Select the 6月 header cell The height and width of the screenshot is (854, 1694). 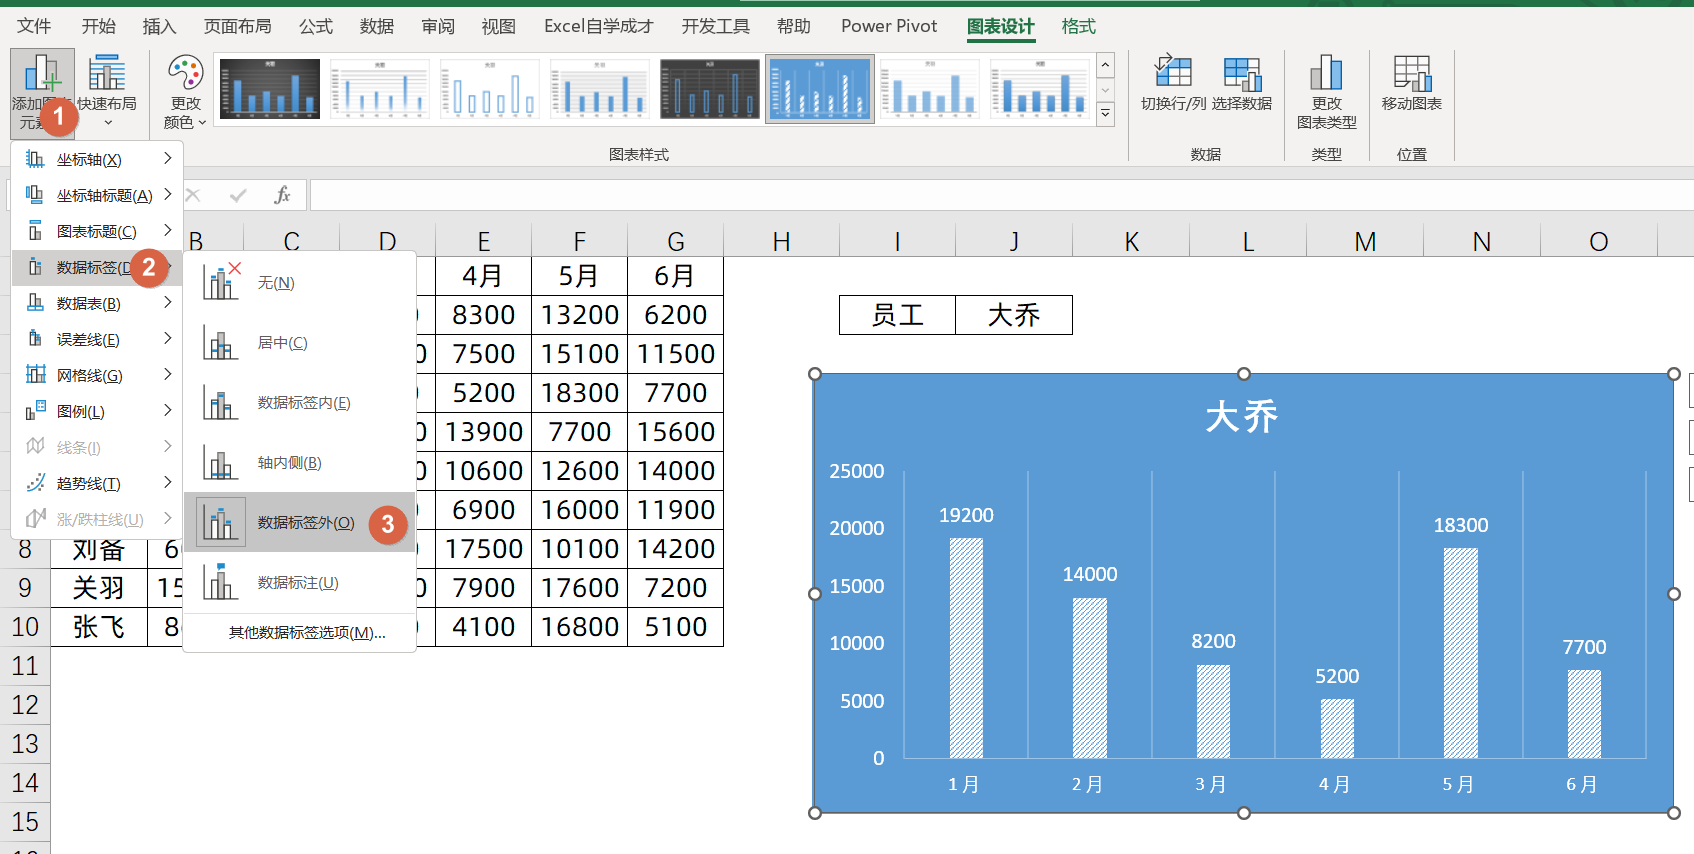click(x=676, y=276)
